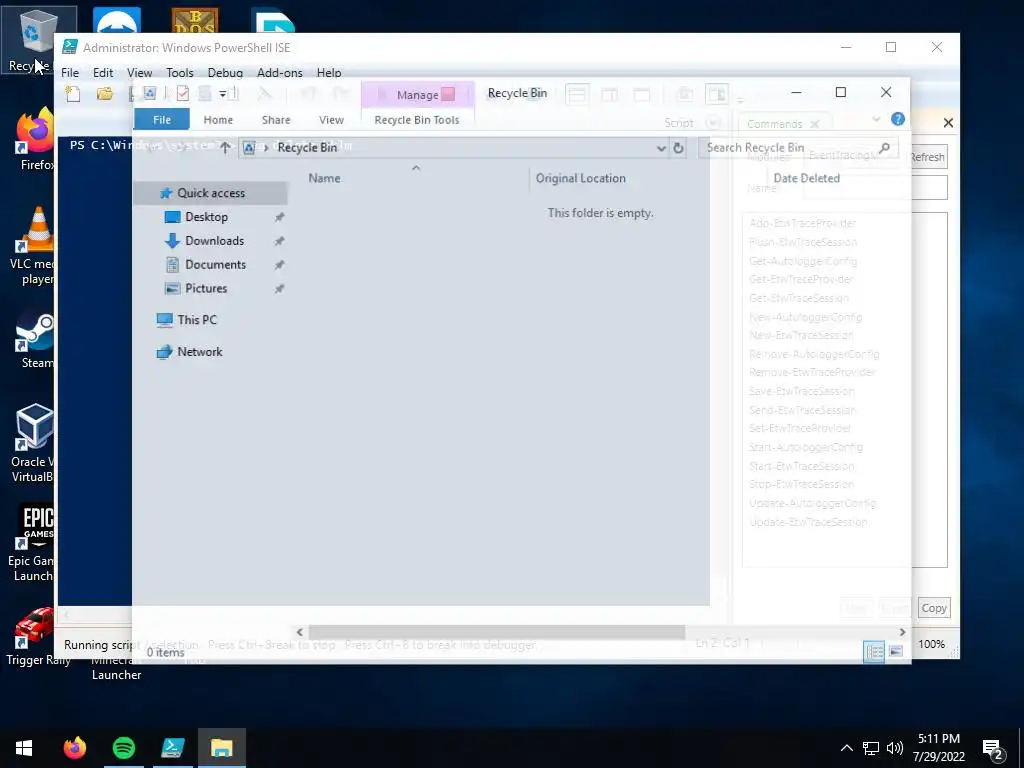The width and height of the screenshot is (1024, 768).
Task: Open the Oracle VM VirtualBox desktop shortcut
Action: pyautogui.click(x=31, y=443)
